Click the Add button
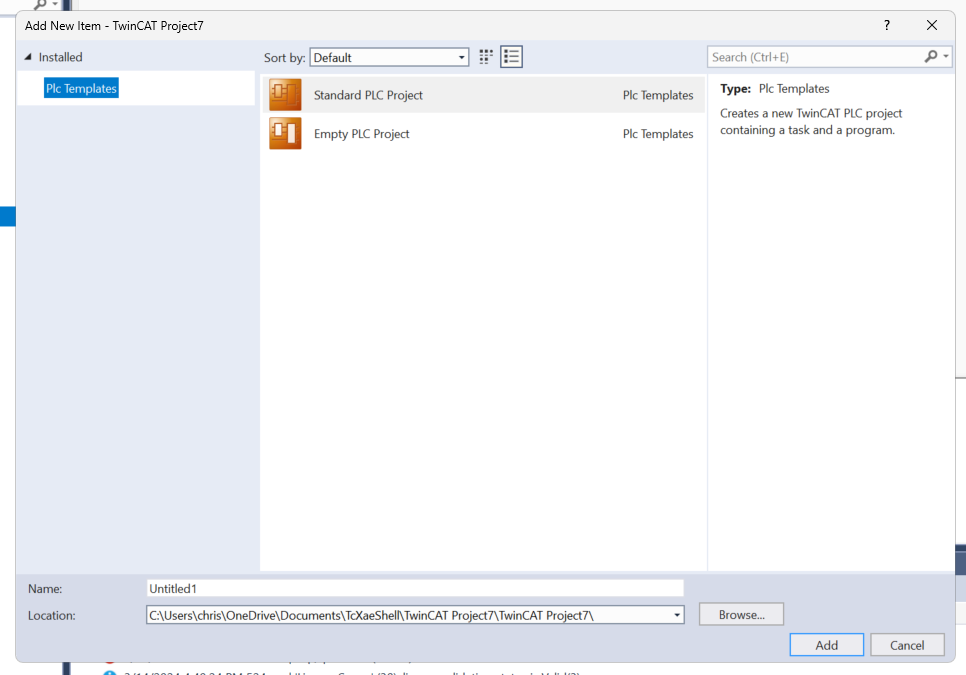This screenshot has height=675, width=966. [x=826, y=645]
